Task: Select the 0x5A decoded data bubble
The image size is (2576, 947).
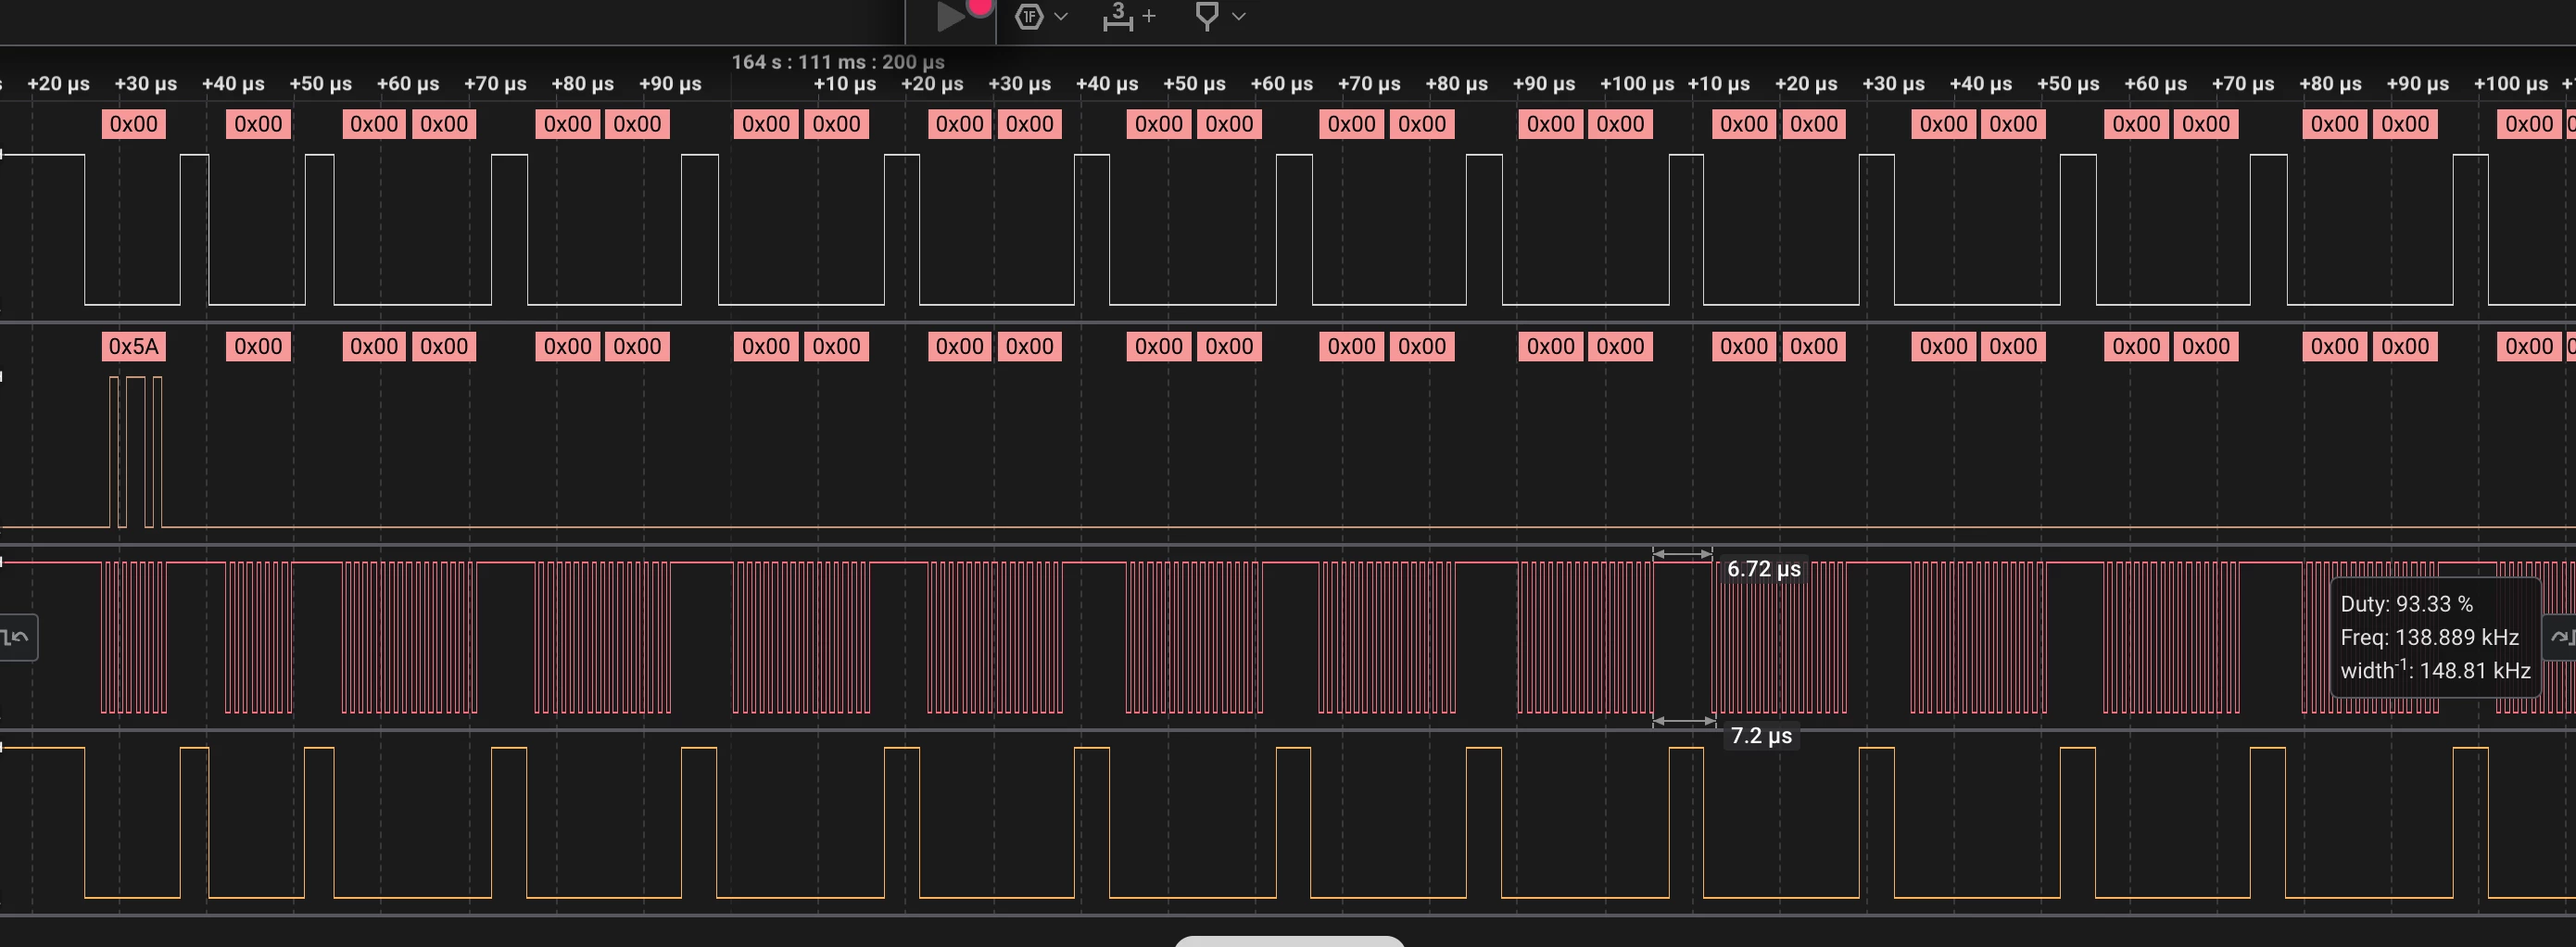Action: tap(134, 347)
